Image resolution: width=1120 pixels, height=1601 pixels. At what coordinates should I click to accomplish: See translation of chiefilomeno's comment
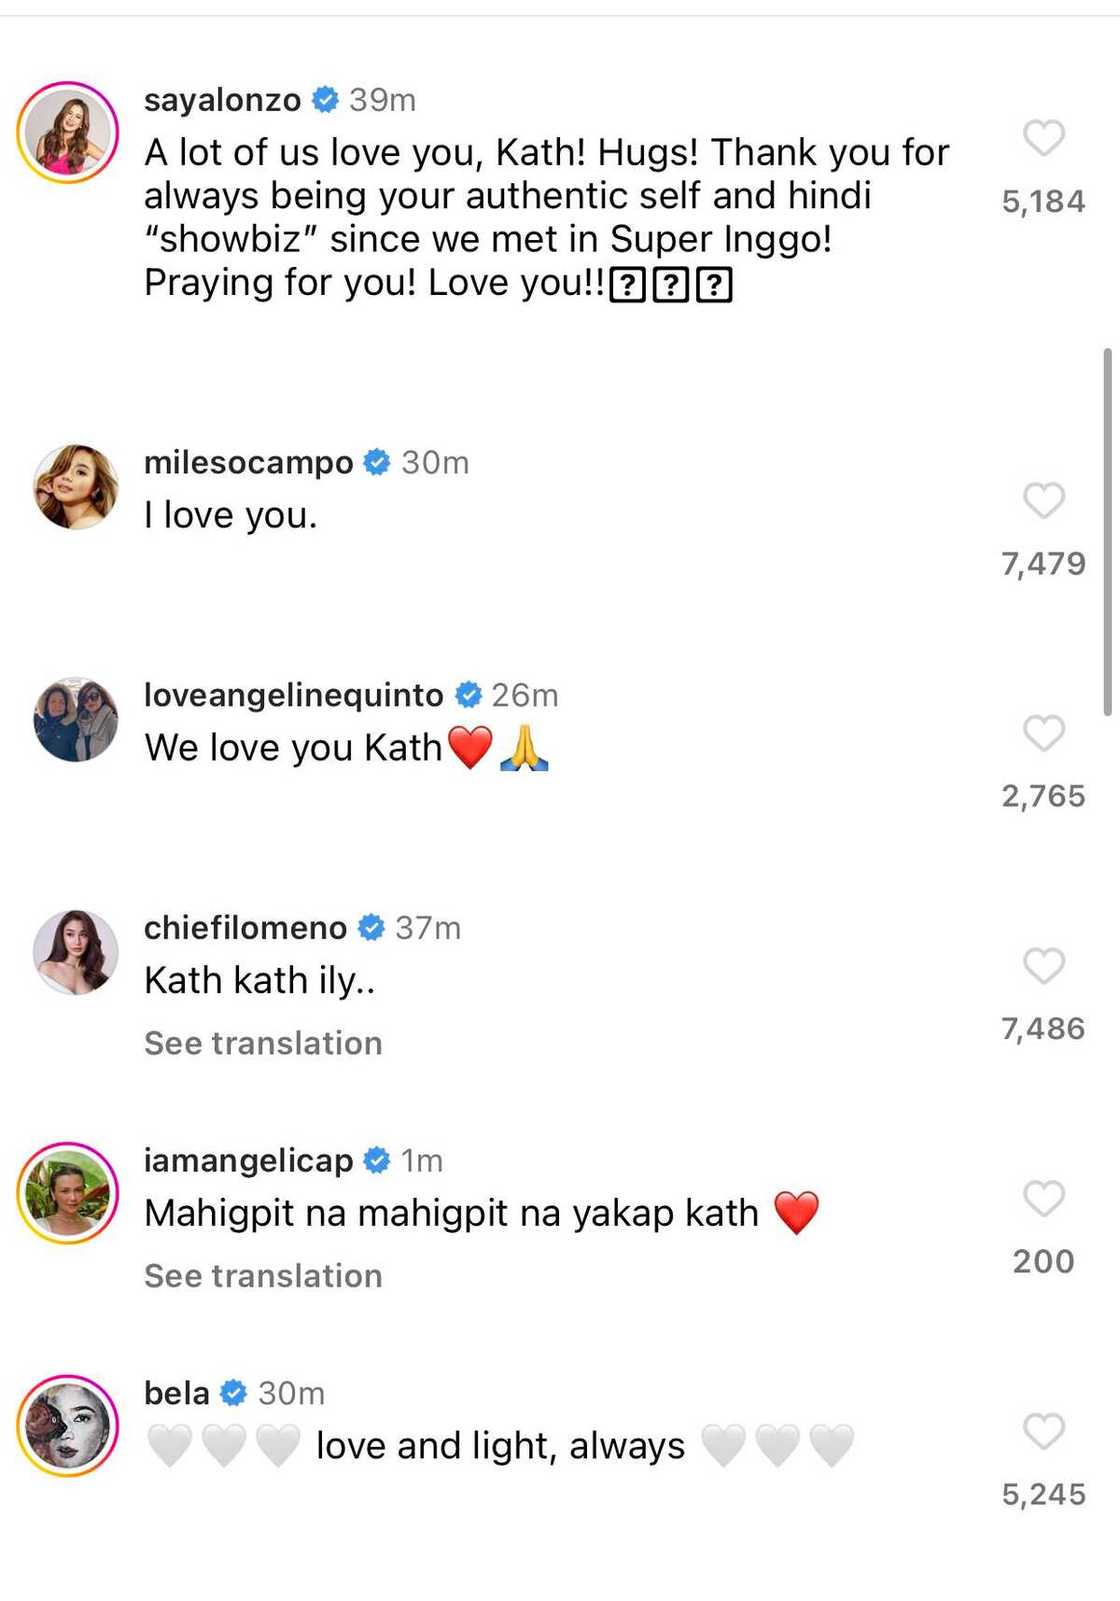click(263, 1043)
